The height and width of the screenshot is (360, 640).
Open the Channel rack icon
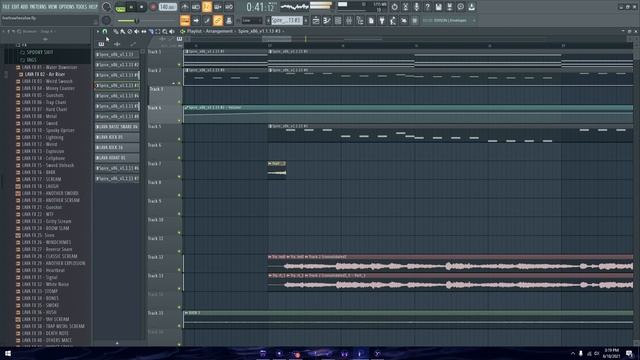(338, 20)
